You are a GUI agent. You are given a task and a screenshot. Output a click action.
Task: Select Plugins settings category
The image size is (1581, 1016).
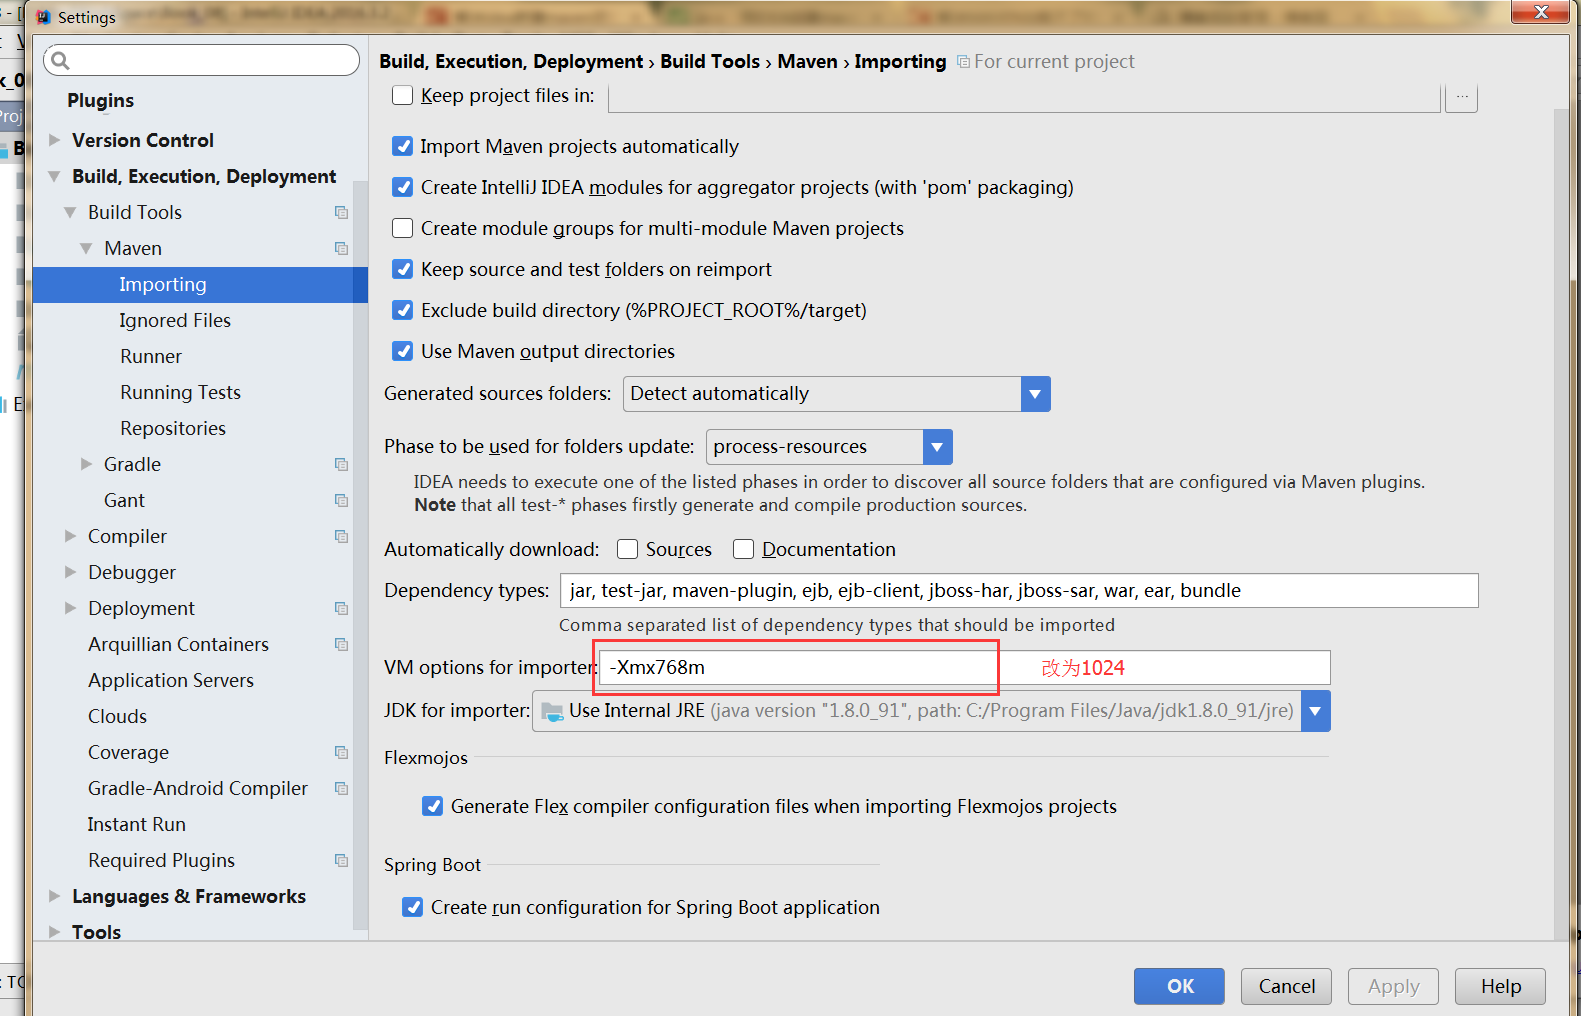[100, 100]
